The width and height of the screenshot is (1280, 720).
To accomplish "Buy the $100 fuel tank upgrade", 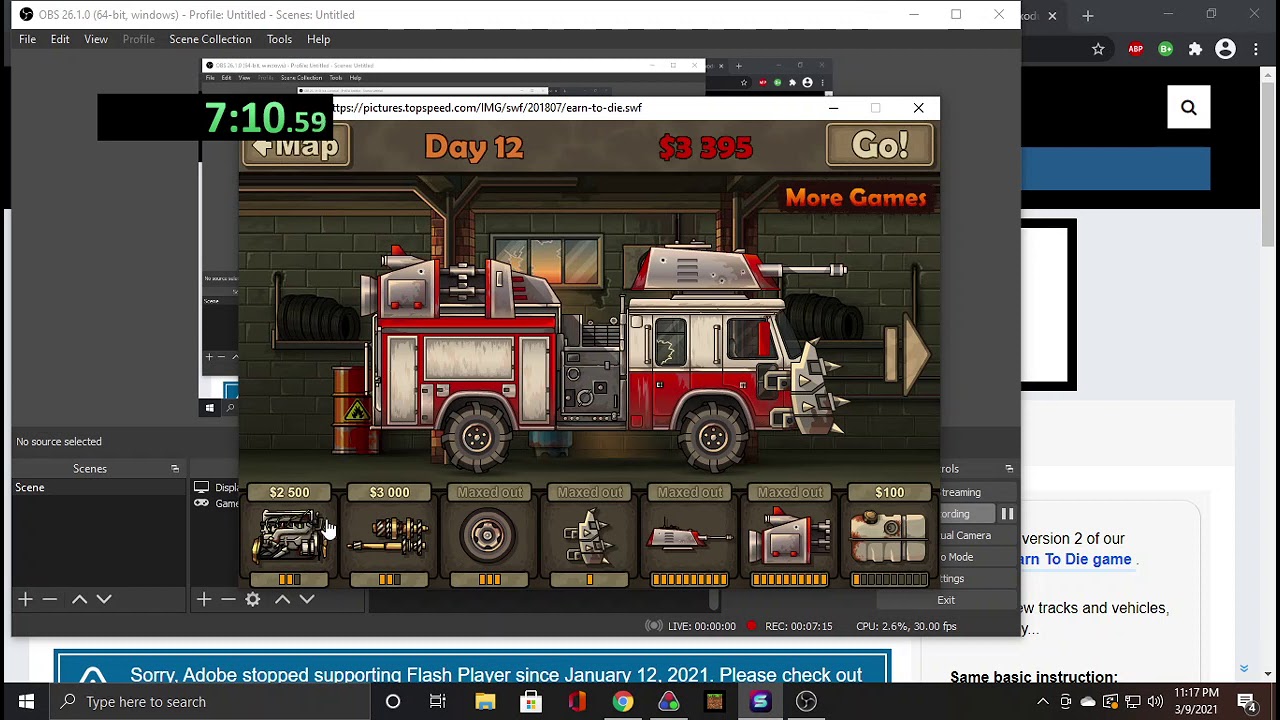I will pyautogui.click(x=889, y=536).
